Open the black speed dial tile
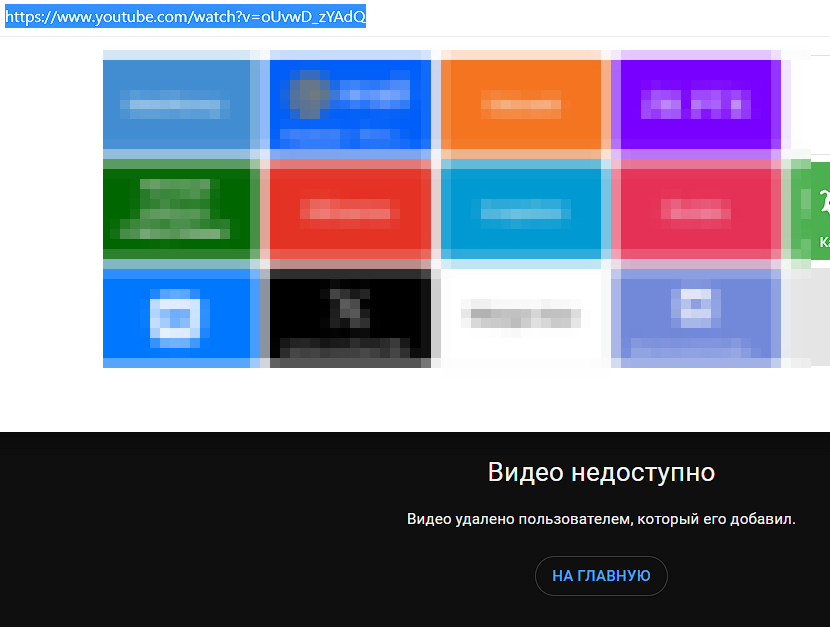The width and height of the screenshot is (830, 627). point(348,320)
